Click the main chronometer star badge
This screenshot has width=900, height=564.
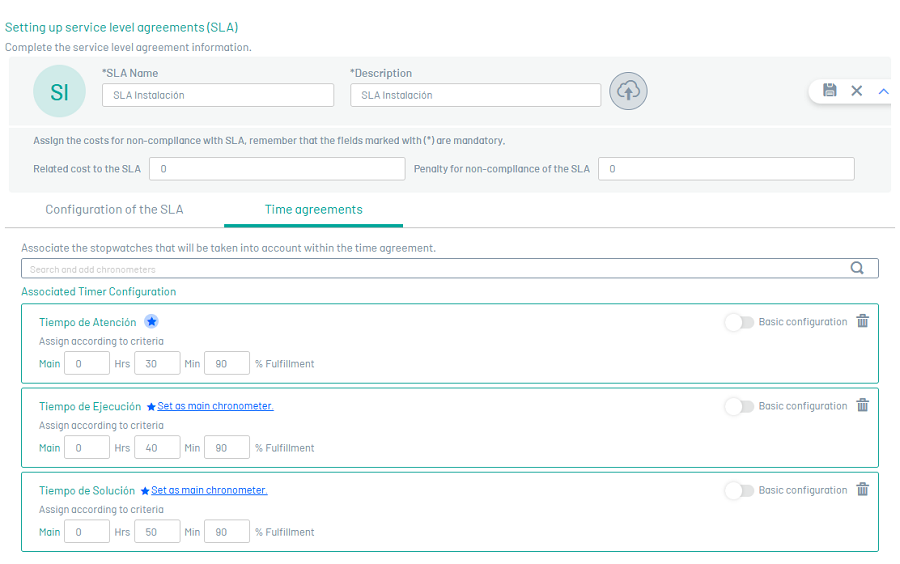(151, 322)
